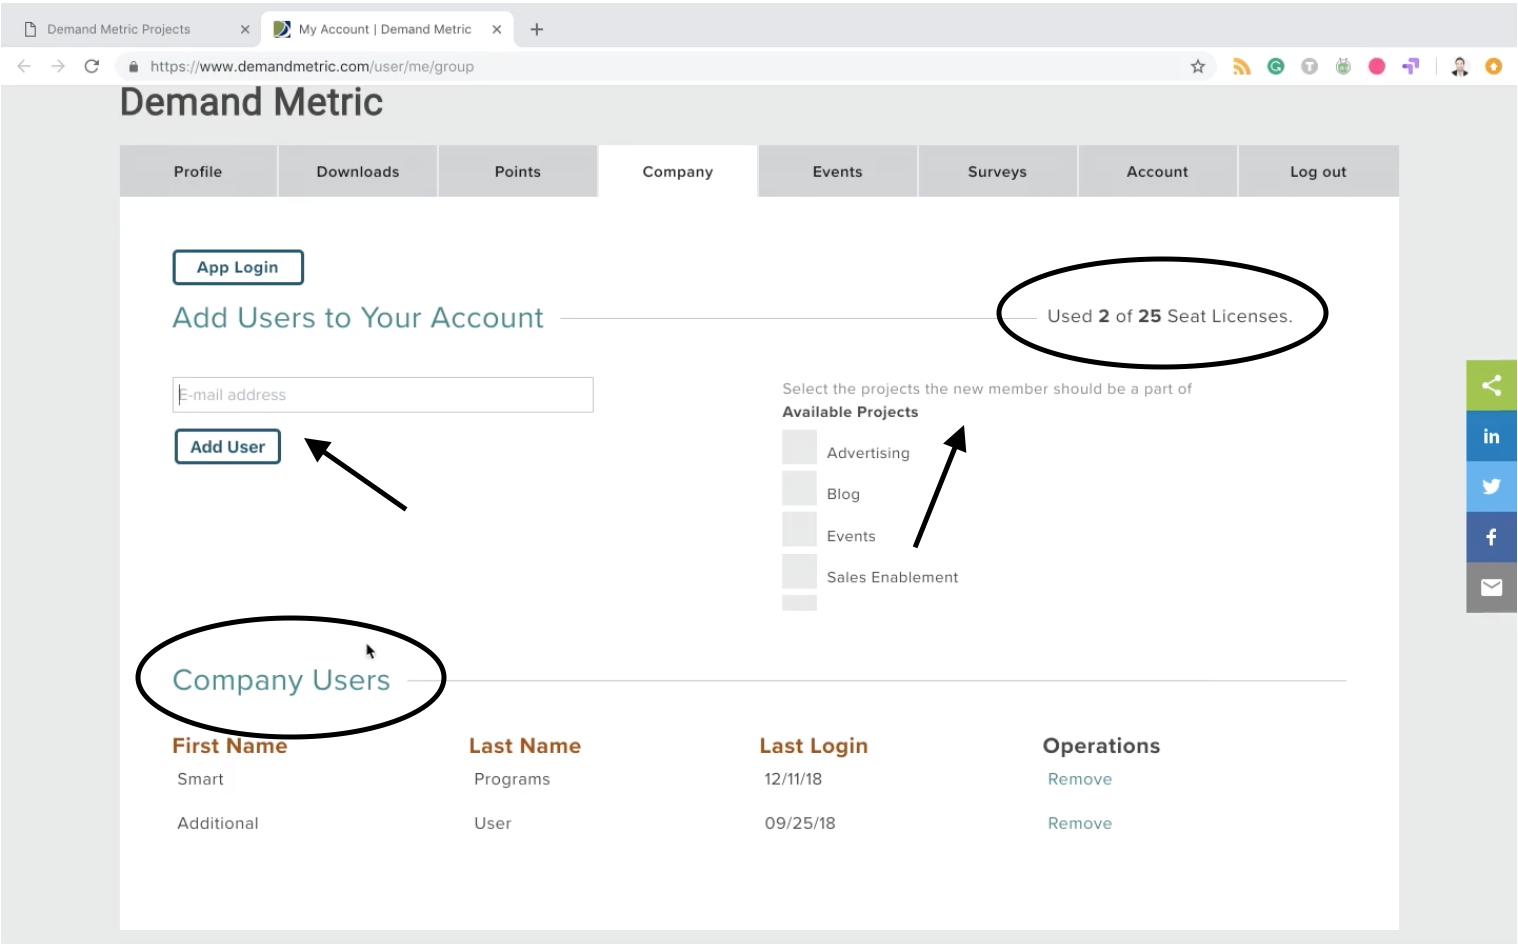Check the Advertising project checkbox

[x=799, y=447]
